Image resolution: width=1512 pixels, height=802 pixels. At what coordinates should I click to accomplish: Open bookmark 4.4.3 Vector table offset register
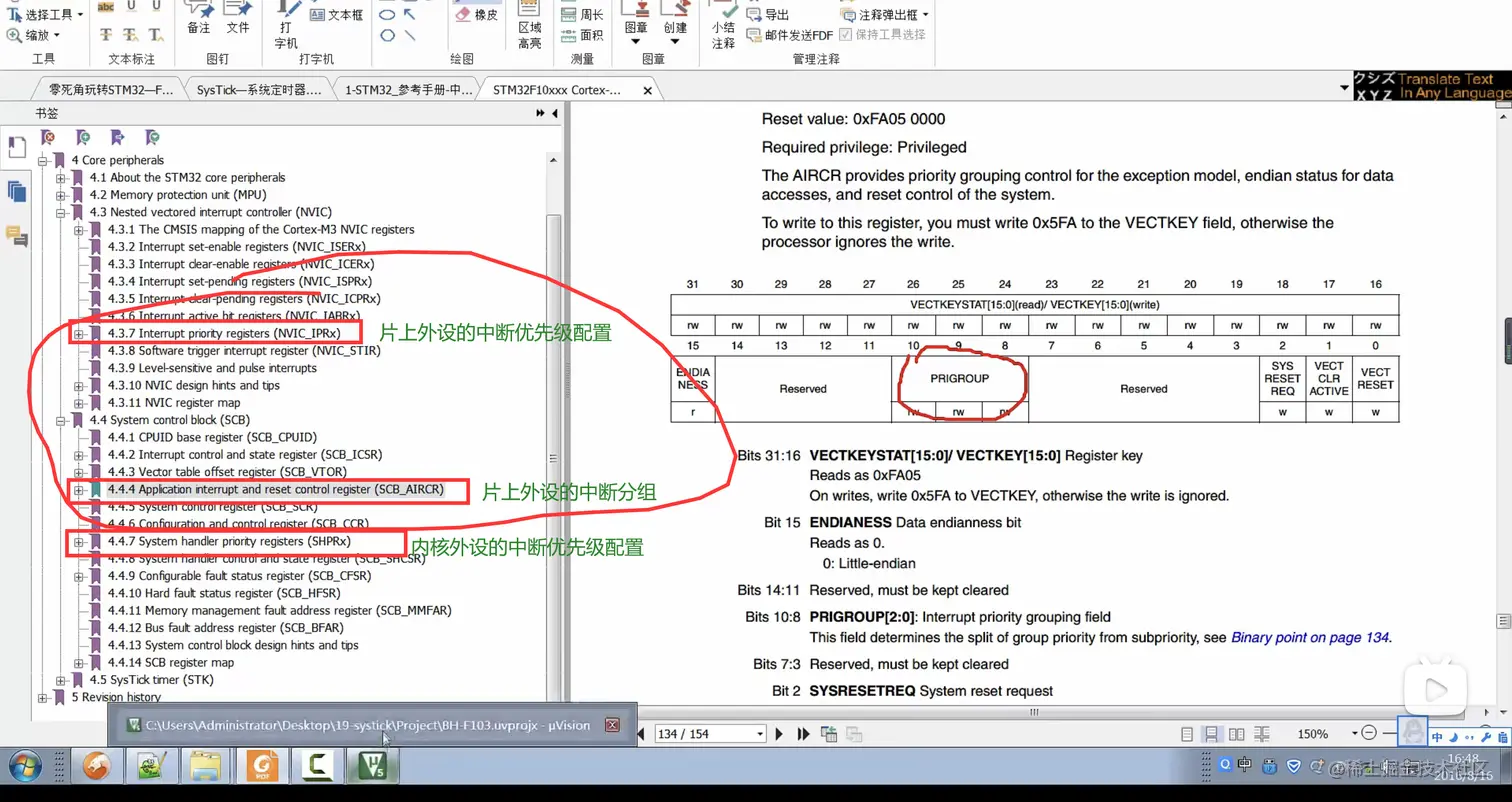click(x=226, y=472)
